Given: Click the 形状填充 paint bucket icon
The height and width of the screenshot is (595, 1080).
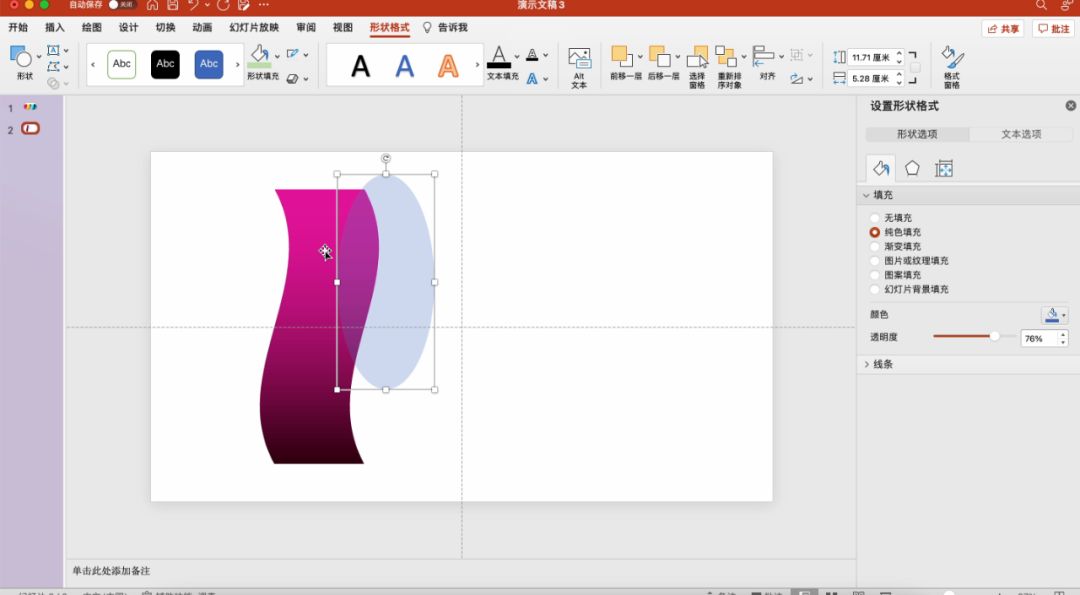Looking at the screenshot, I should coord(260,53).
